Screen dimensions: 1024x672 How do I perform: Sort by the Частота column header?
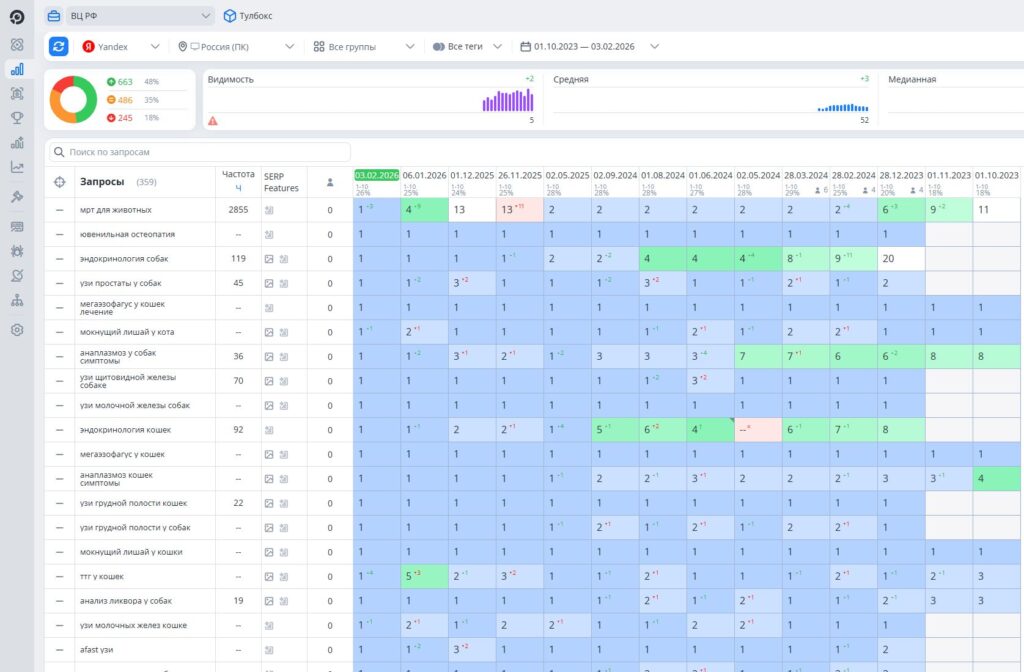coord(238,174)
